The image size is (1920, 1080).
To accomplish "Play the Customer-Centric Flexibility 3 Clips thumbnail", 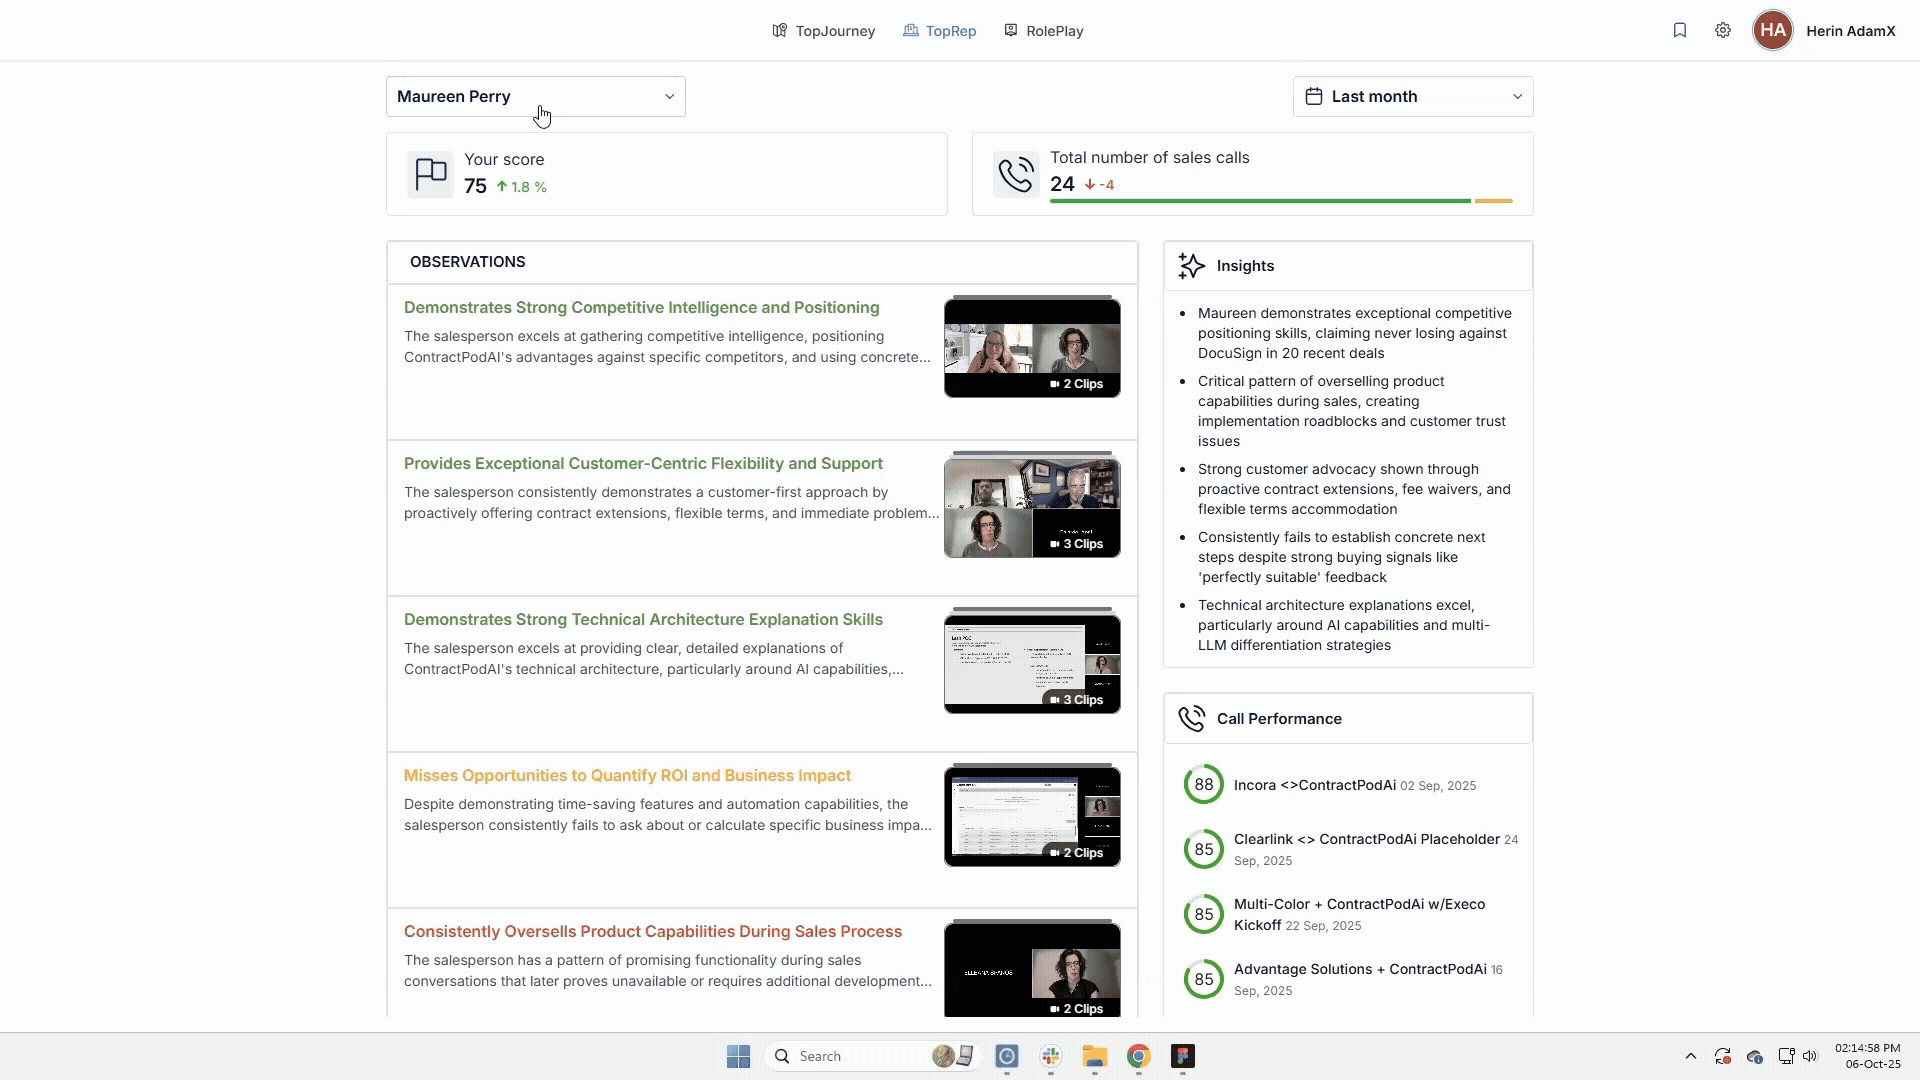I will click(1032, 508).
